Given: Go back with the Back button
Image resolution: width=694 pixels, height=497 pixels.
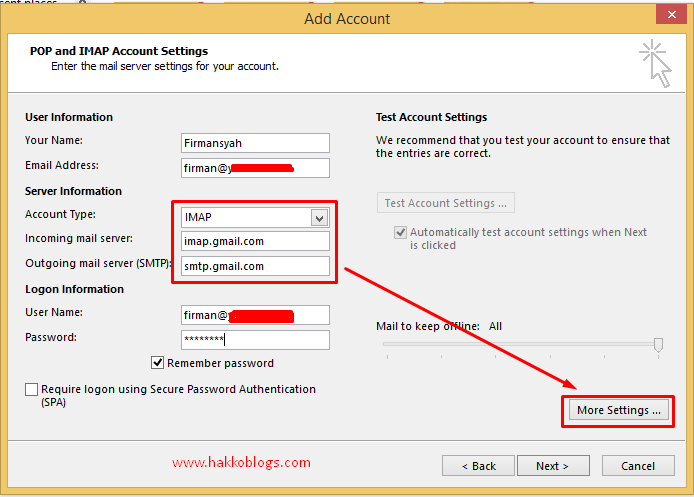Looking at the screenshot, I should click(478, 466).
